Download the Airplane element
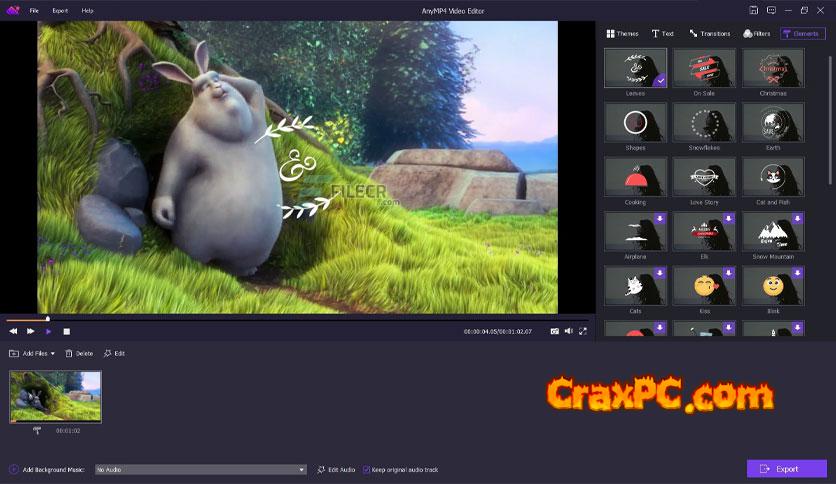Screen dimensions: 836x484 660,219
